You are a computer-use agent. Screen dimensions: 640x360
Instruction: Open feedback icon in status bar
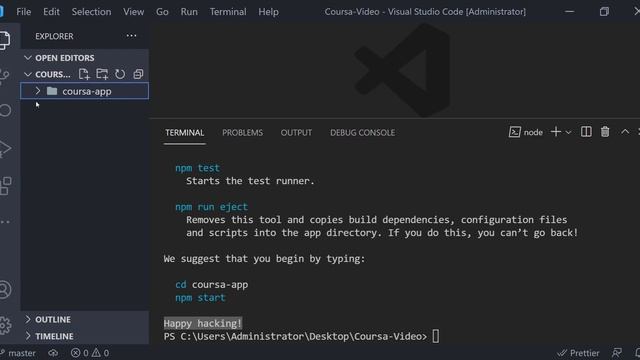coord(617,353)
